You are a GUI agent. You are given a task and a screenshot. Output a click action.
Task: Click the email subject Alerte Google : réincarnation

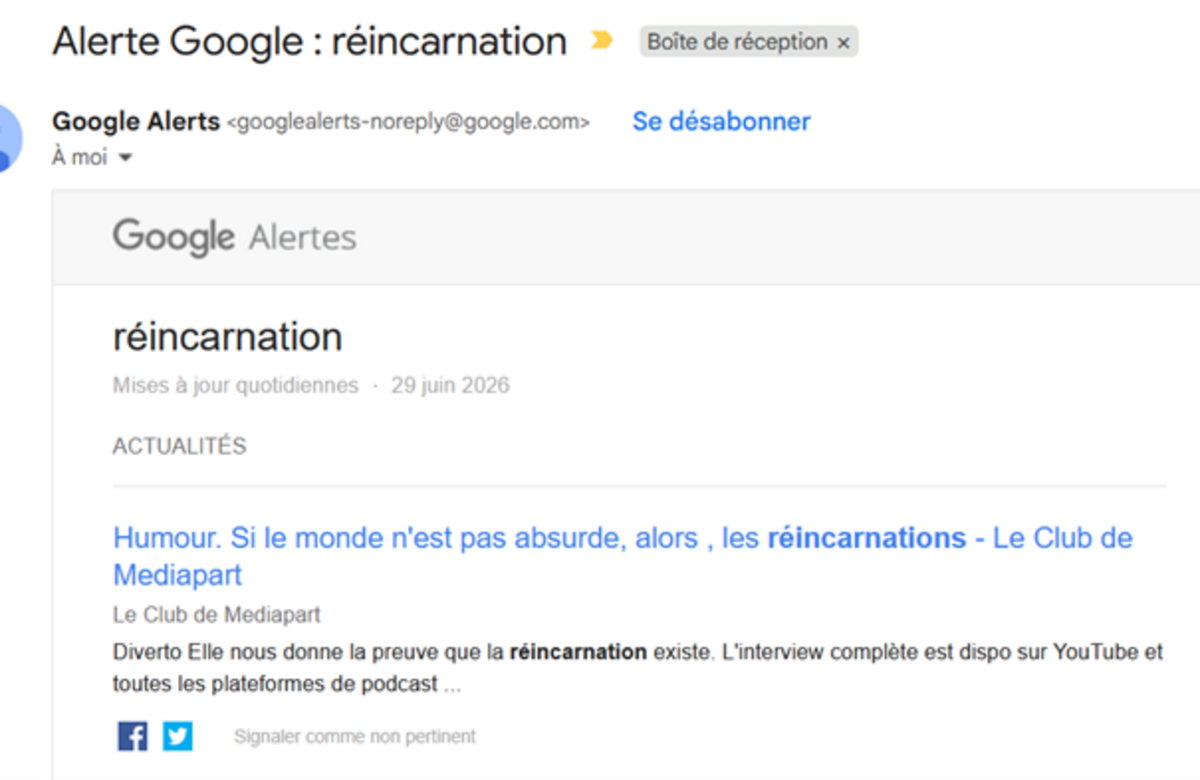[x=309, y=41]
